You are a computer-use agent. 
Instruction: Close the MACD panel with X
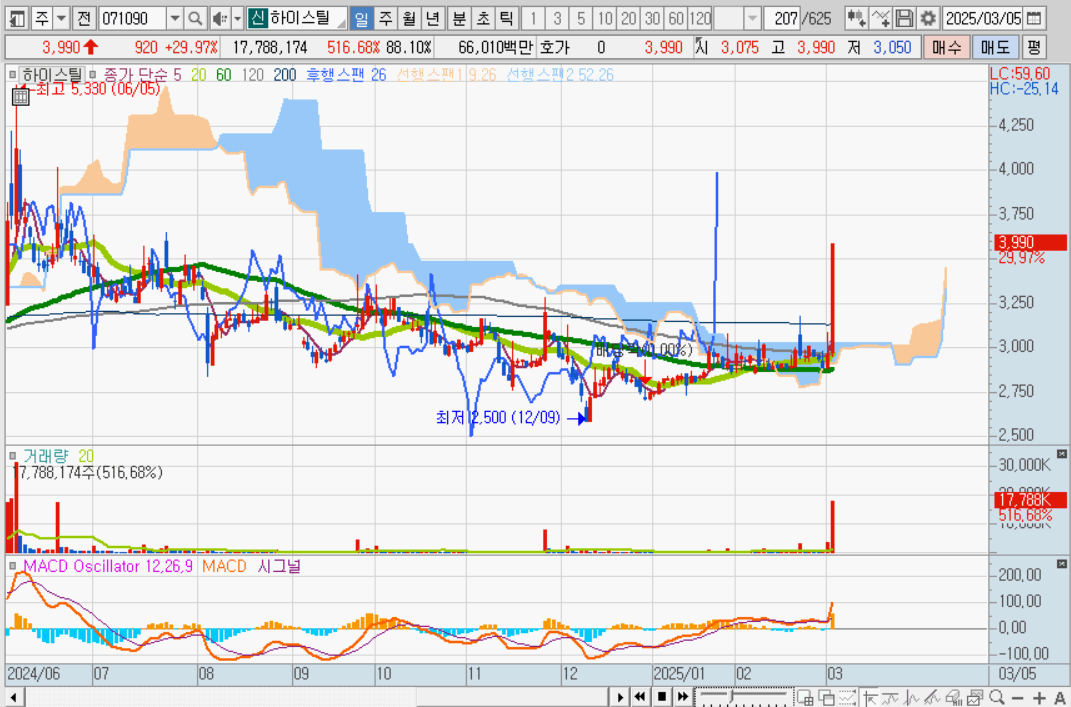[1061, 564]
